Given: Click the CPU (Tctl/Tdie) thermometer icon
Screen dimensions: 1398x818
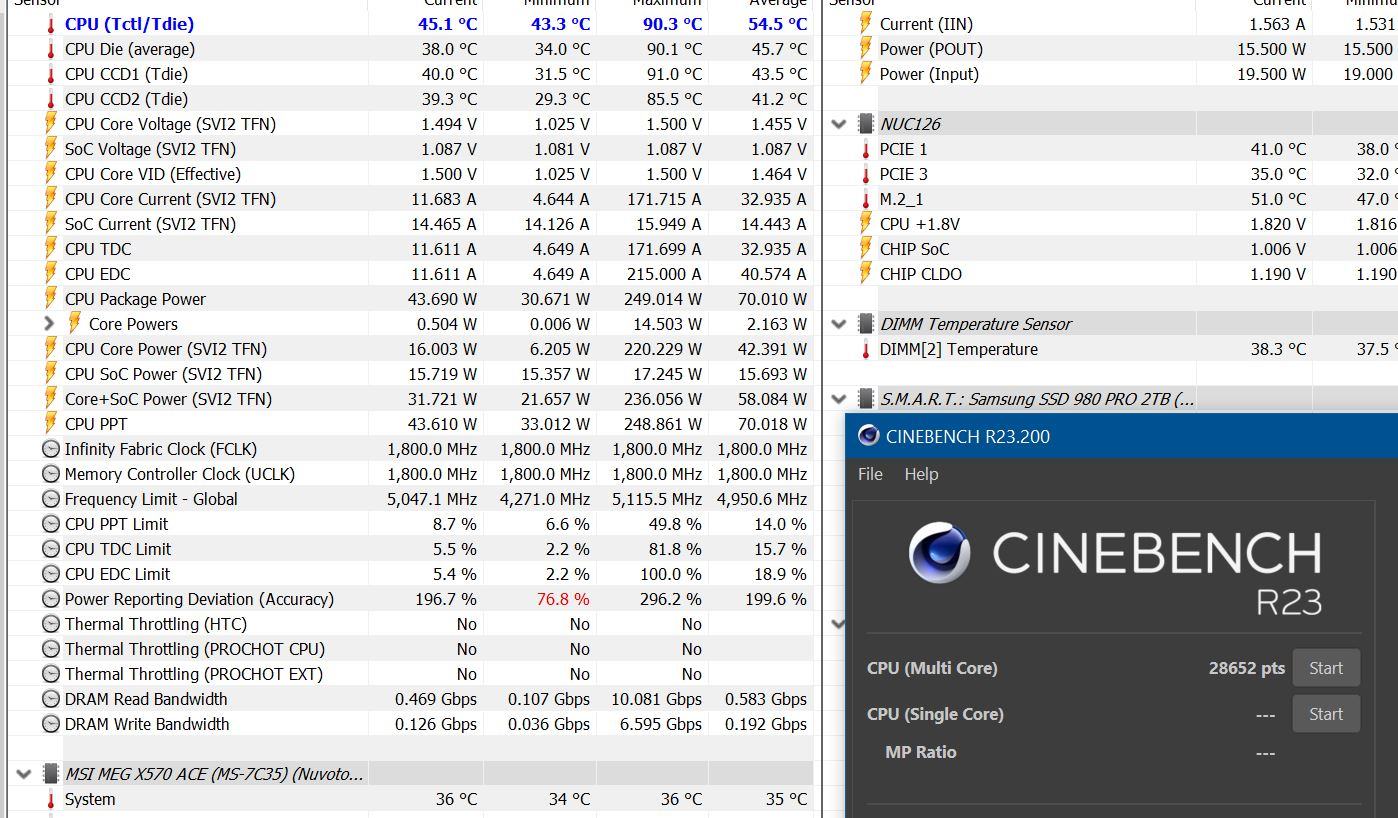Looking at the screenshot, I should click(51, 24).
